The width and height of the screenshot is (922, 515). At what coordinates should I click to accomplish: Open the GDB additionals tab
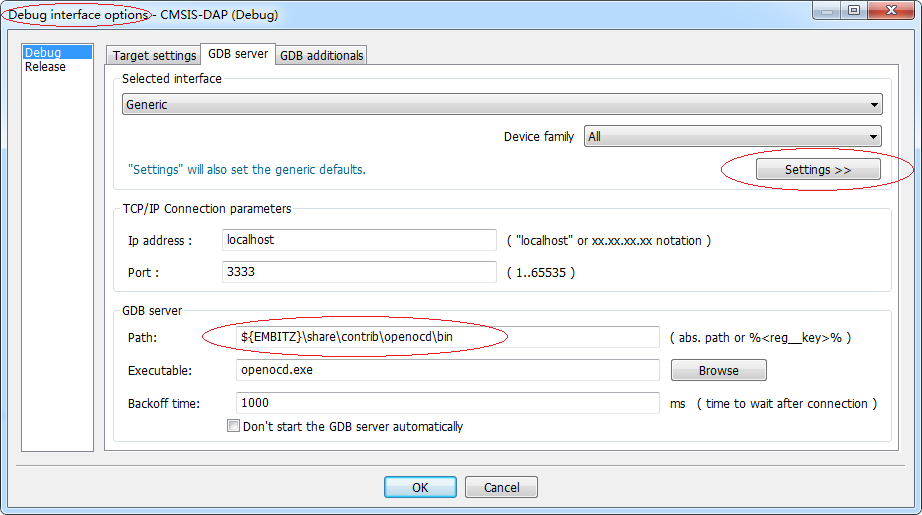(321, 55)
